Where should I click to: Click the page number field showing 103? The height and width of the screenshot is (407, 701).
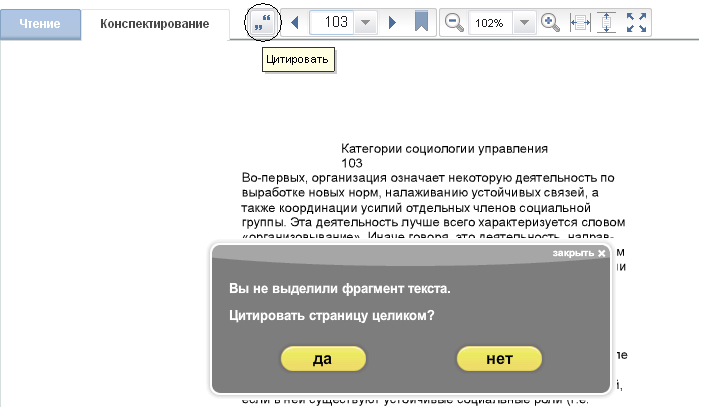[332, 22]
